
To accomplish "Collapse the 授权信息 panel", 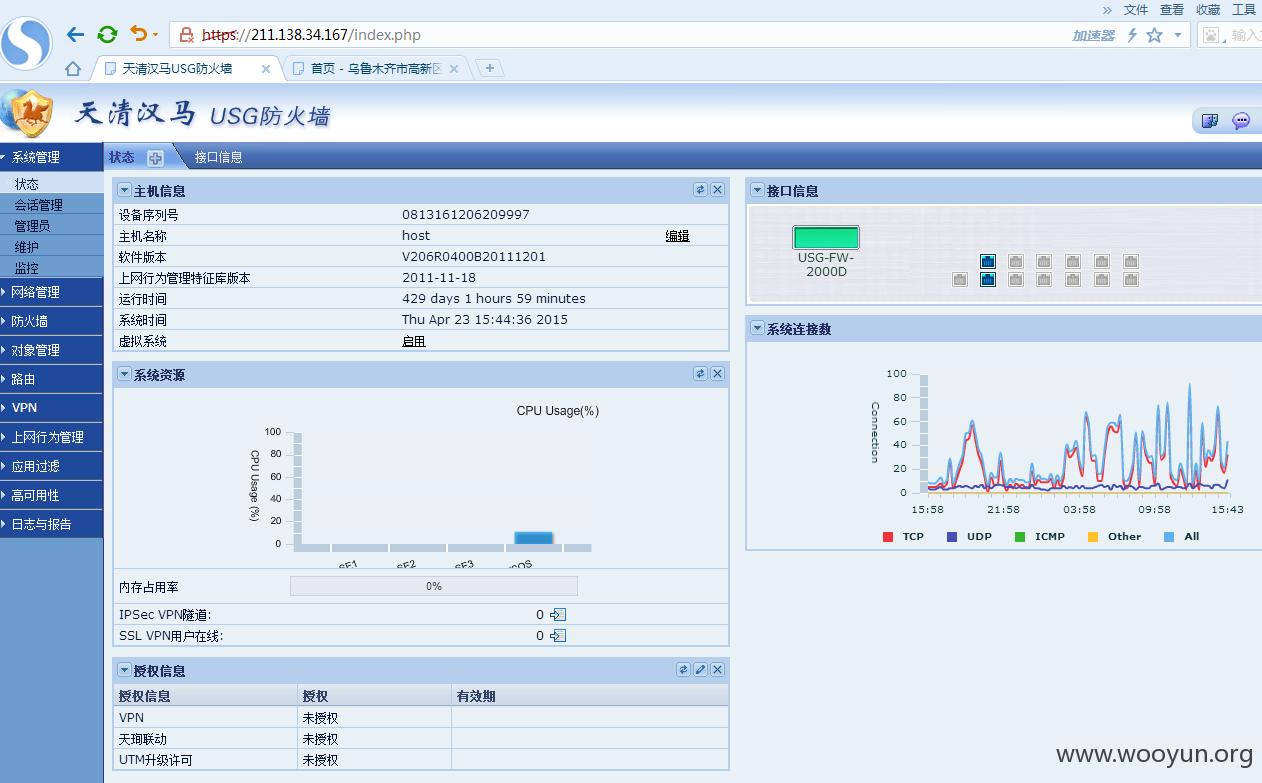I will [124, 670].
